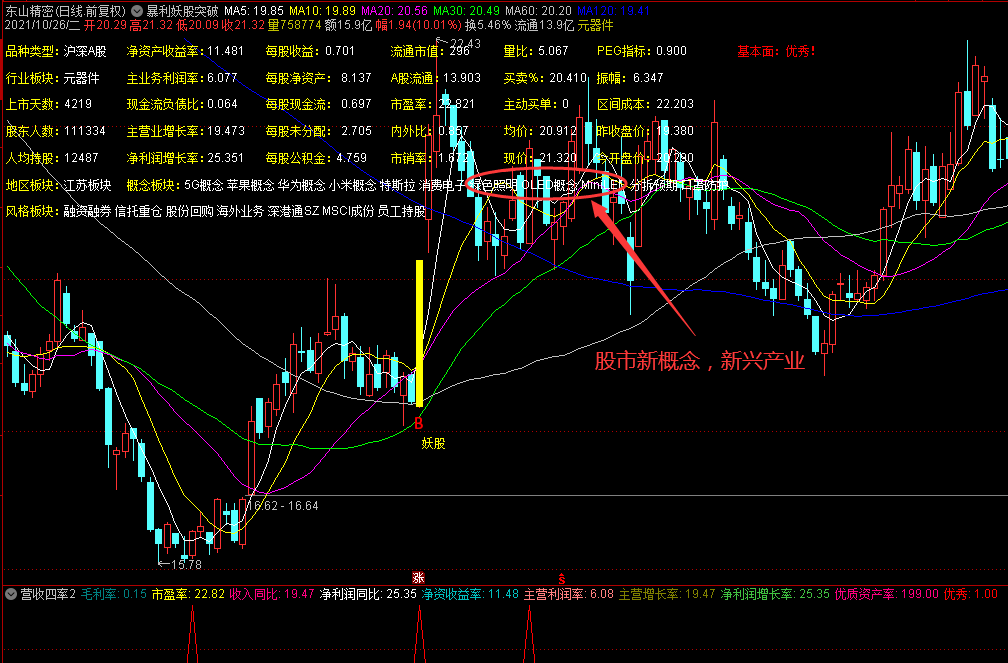Click the 5G概念 concept tag
This screenshot has width=1008, height=663.
pos(203,185)
